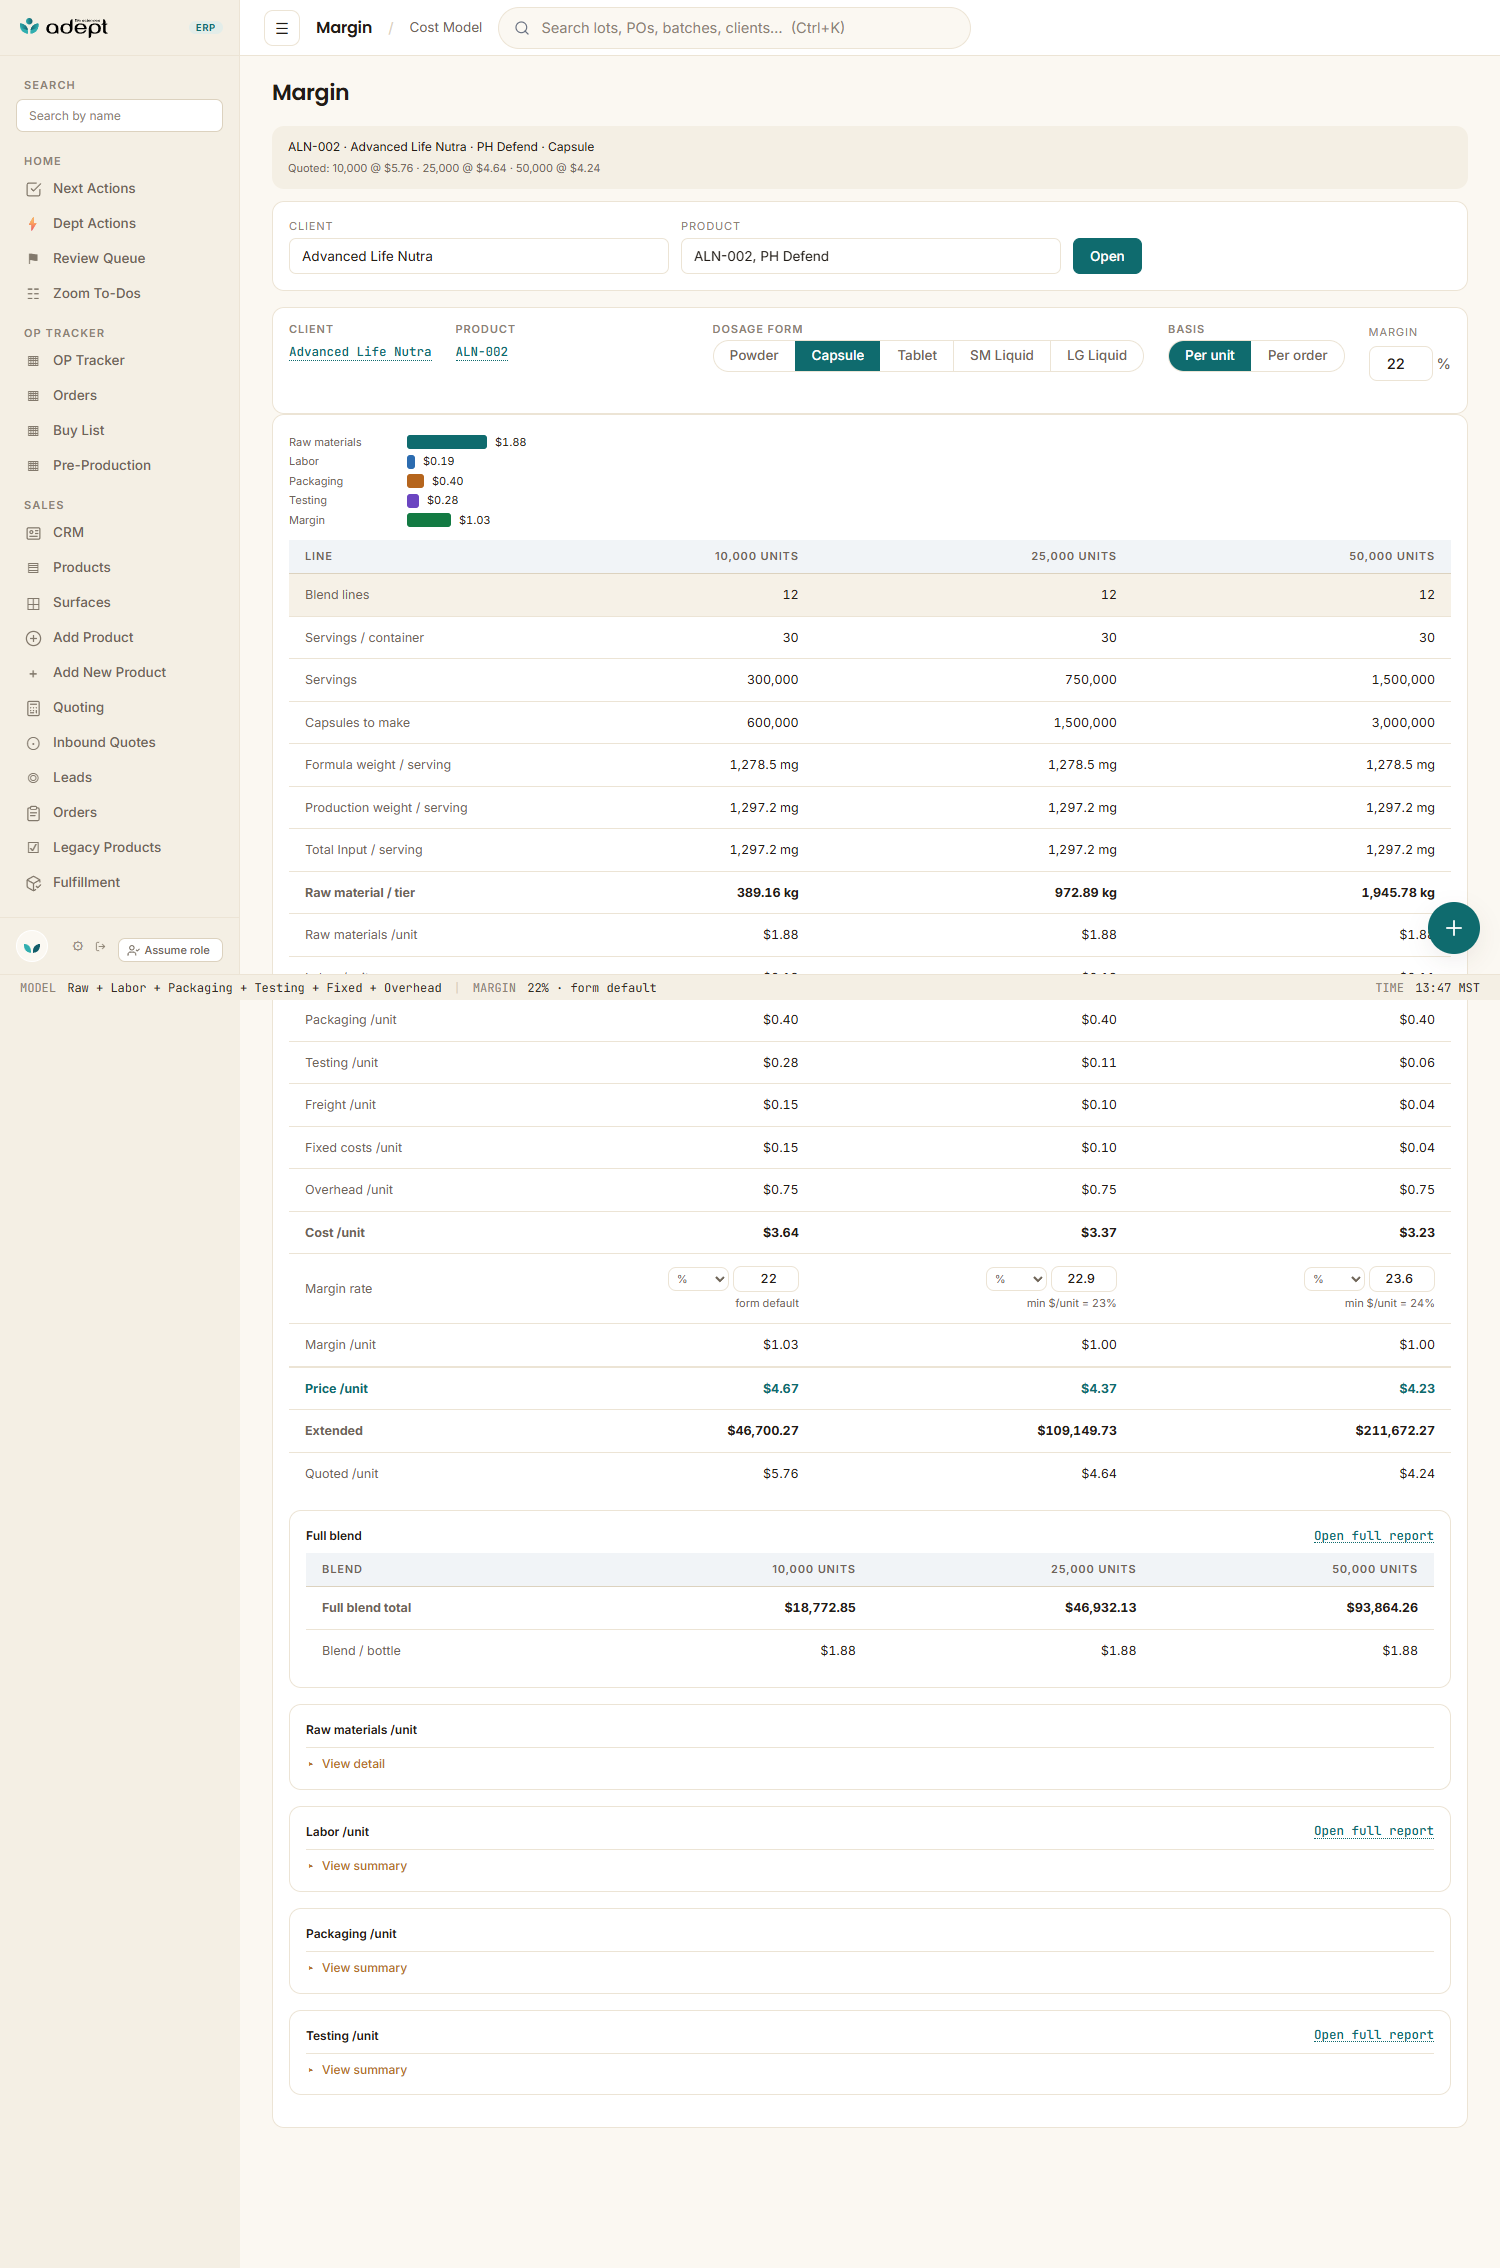
Task: Select Powder dosage form
Action: tap(754, 356)
